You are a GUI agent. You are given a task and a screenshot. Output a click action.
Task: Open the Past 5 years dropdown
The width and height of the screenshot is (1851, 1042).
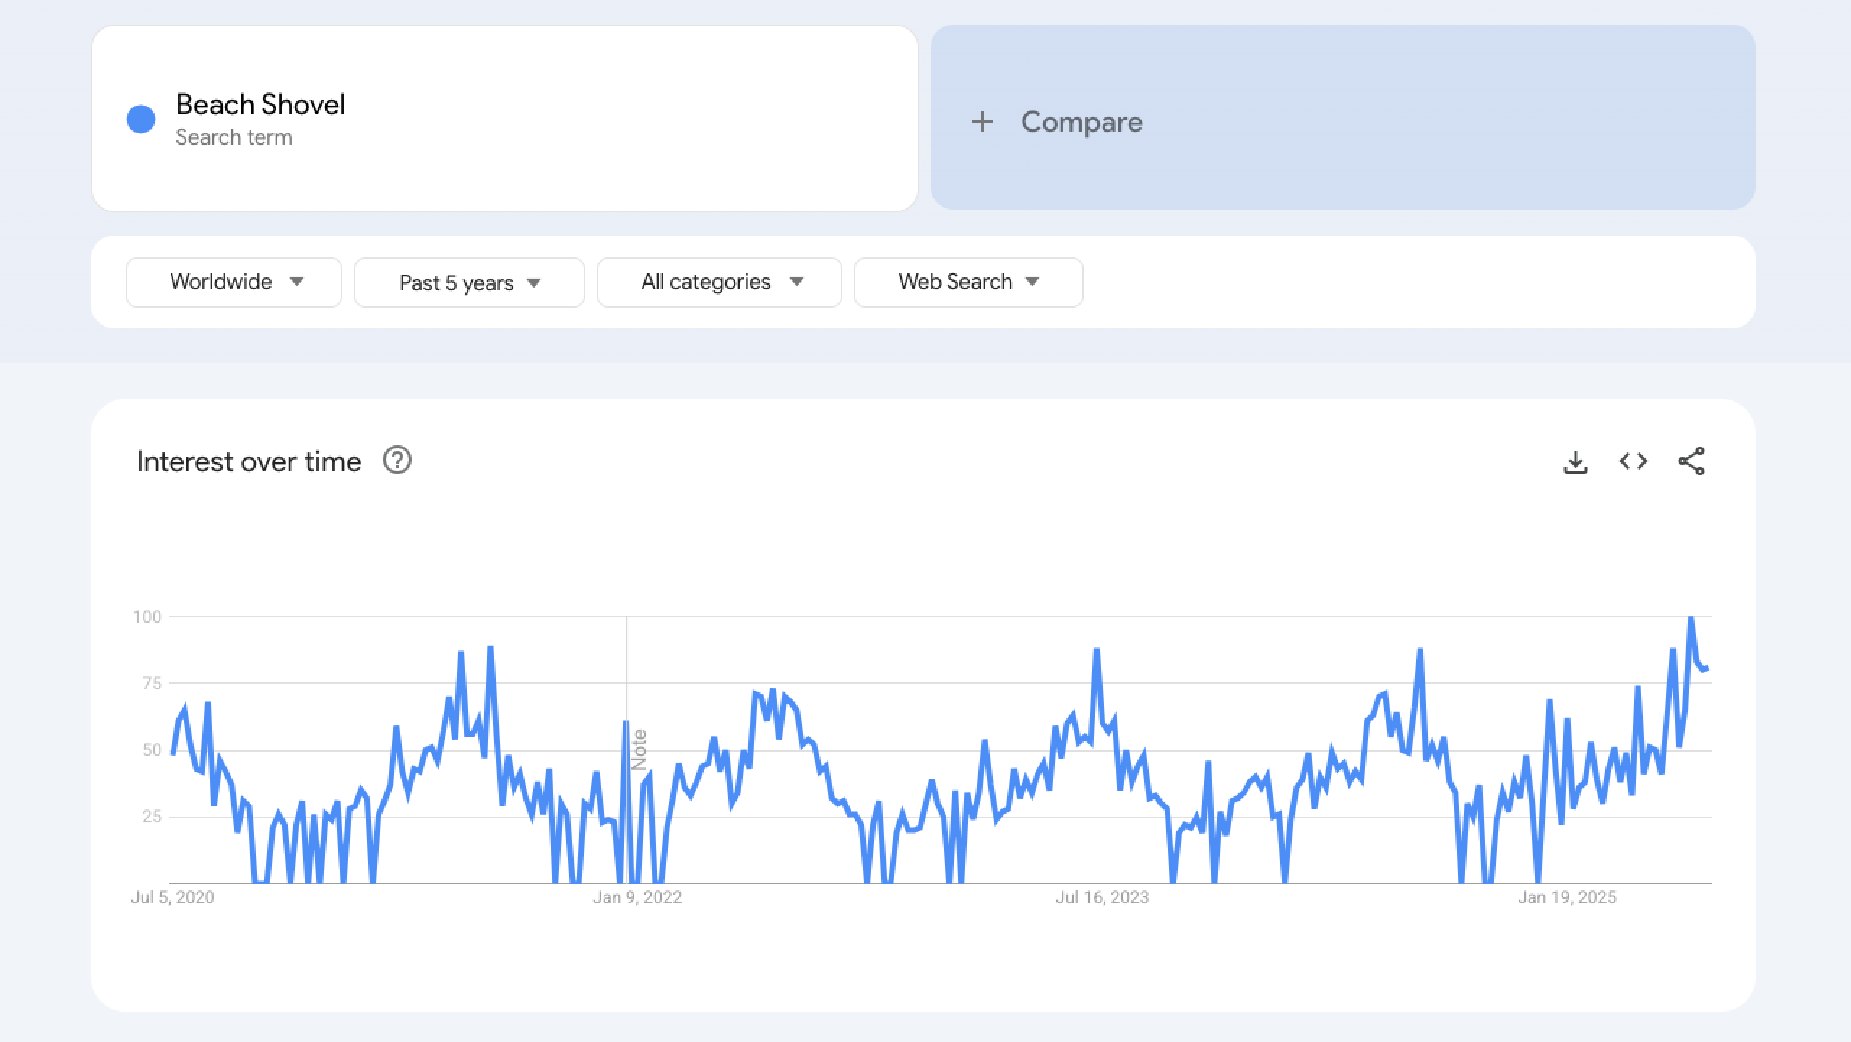click(469, 283)
